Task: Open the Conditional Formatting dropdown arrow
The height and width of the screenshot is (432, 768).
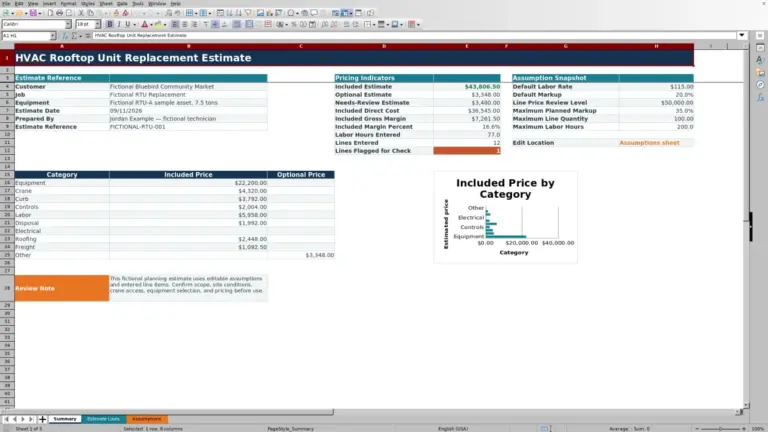Action: 418,24
